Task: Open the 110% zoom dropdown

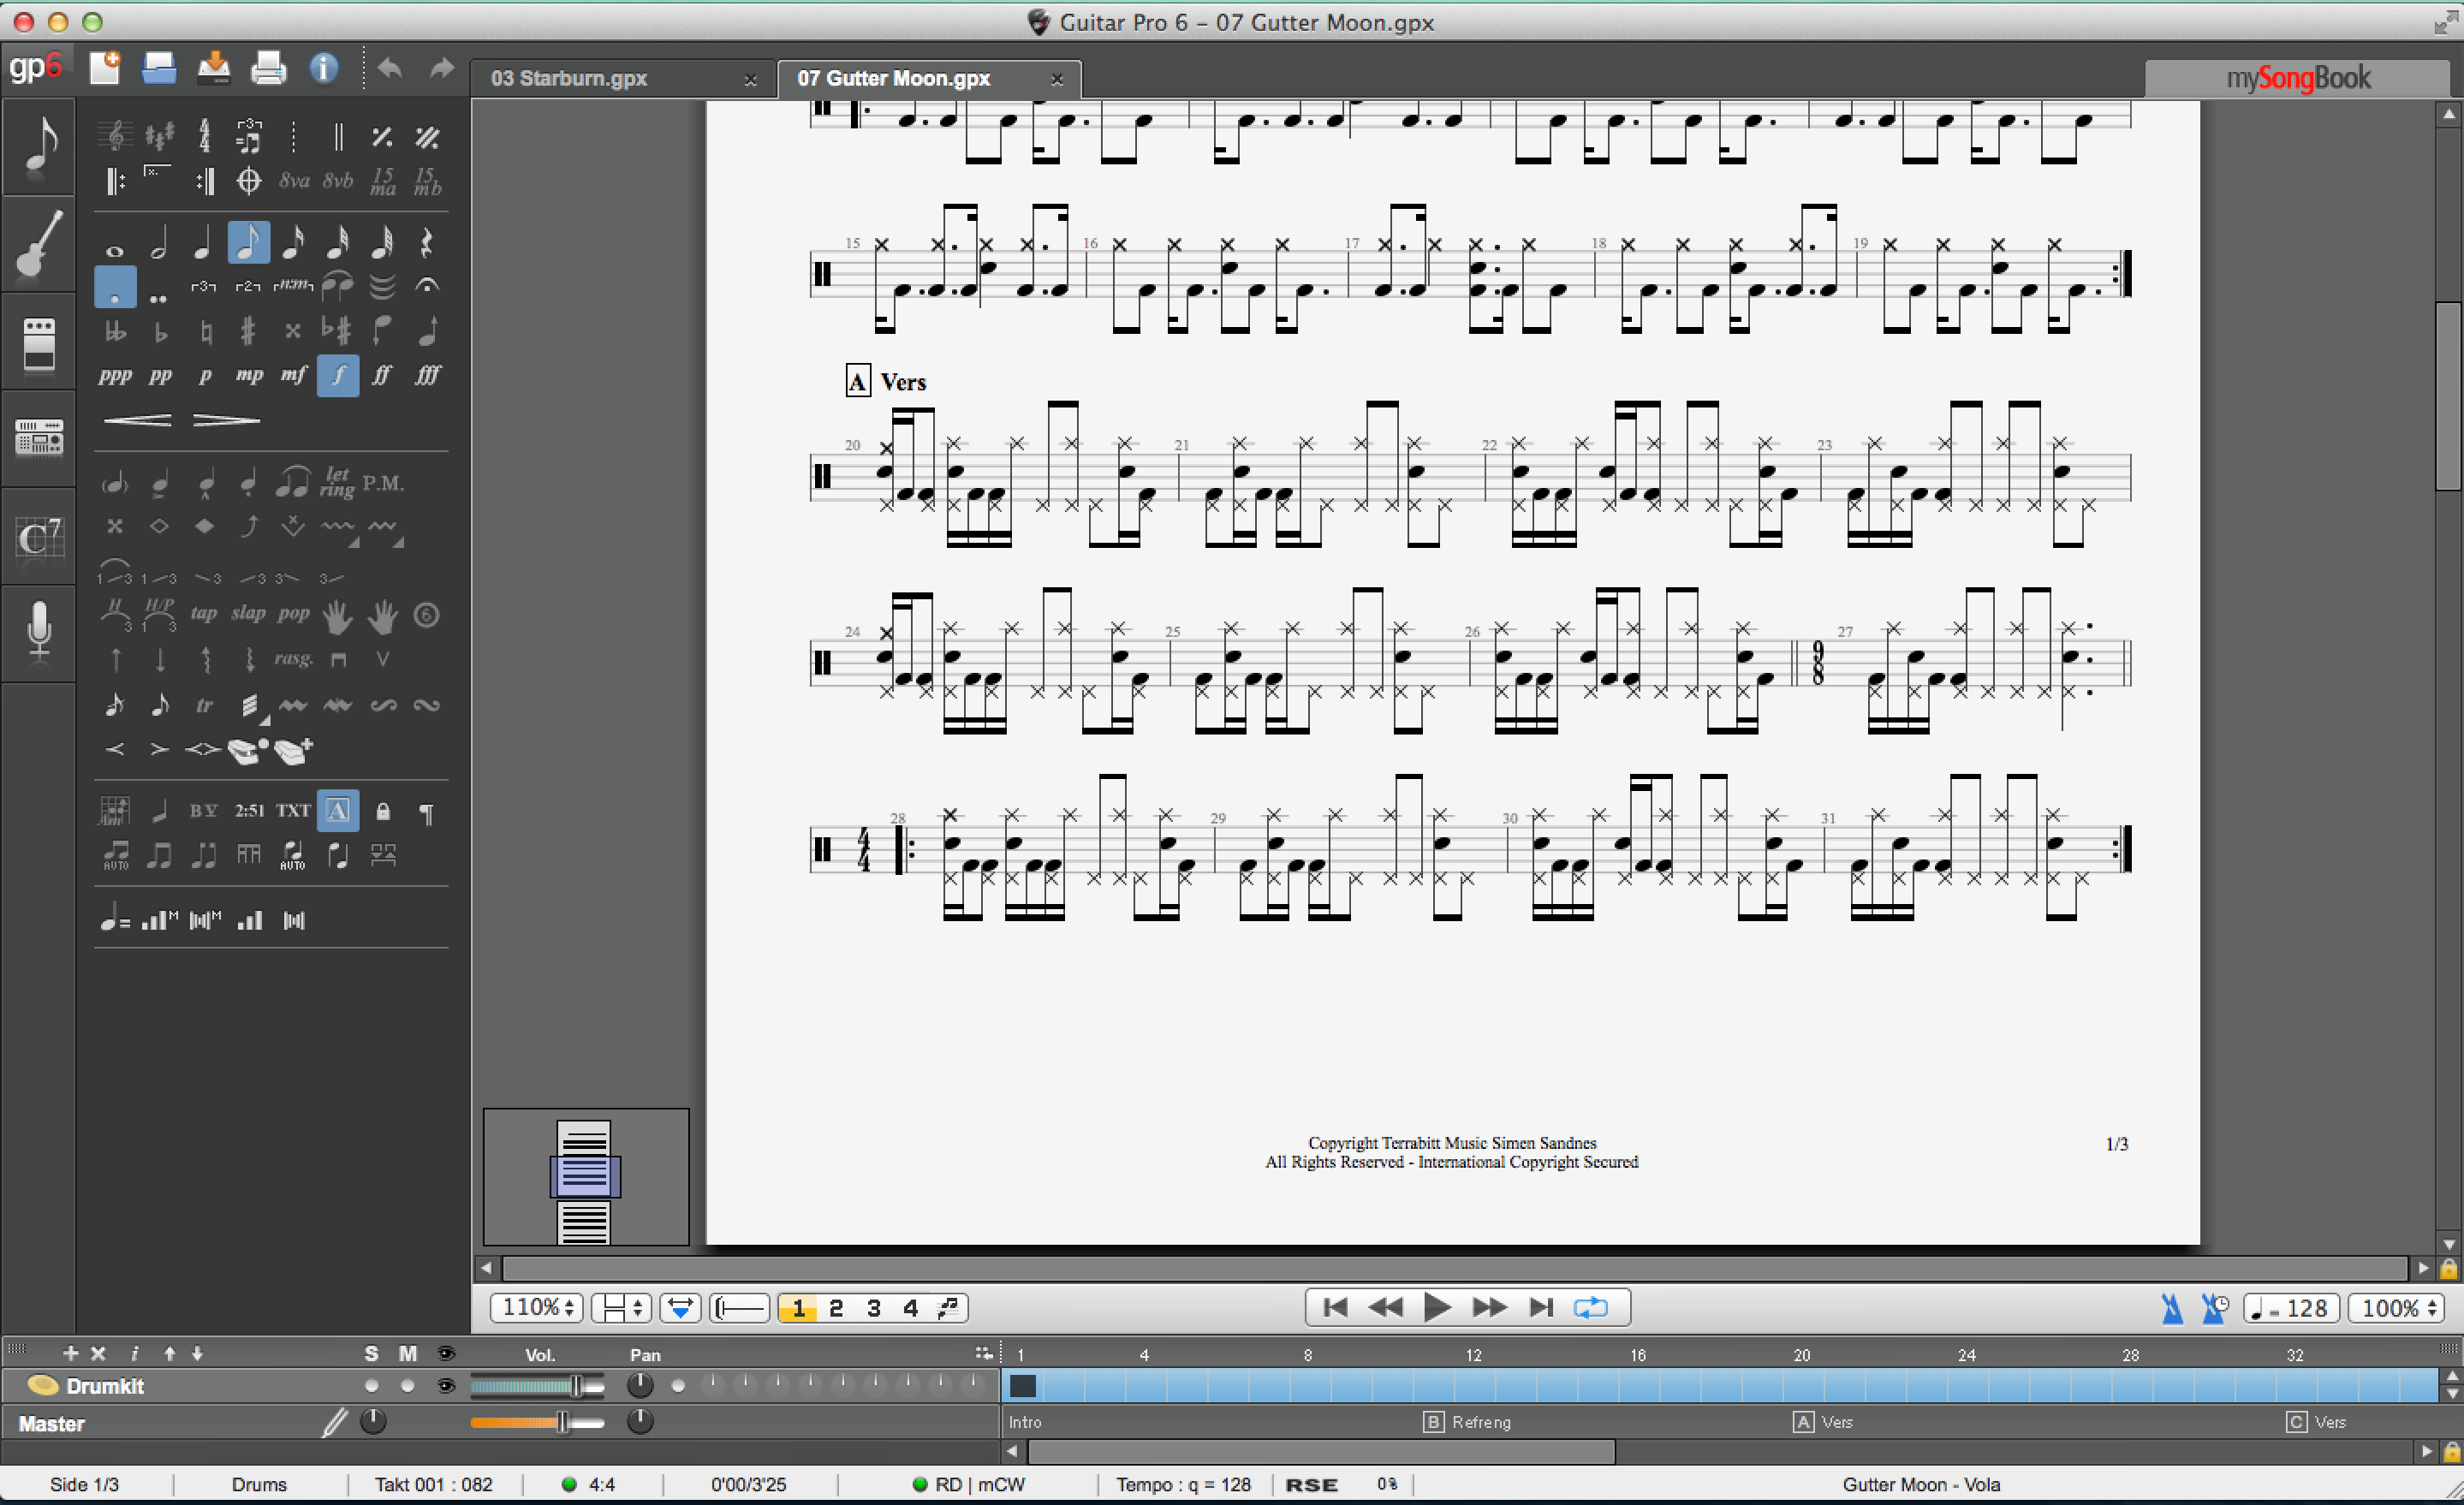Action: [537, 1308]
